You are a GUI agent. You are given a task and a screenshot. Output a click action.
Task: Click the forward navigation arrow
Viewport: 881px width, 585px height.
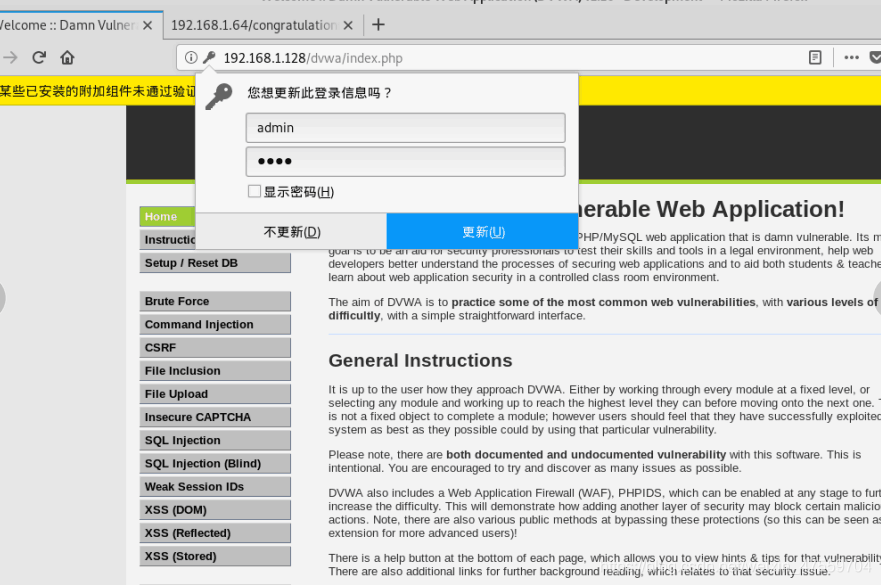pos(10,57)
